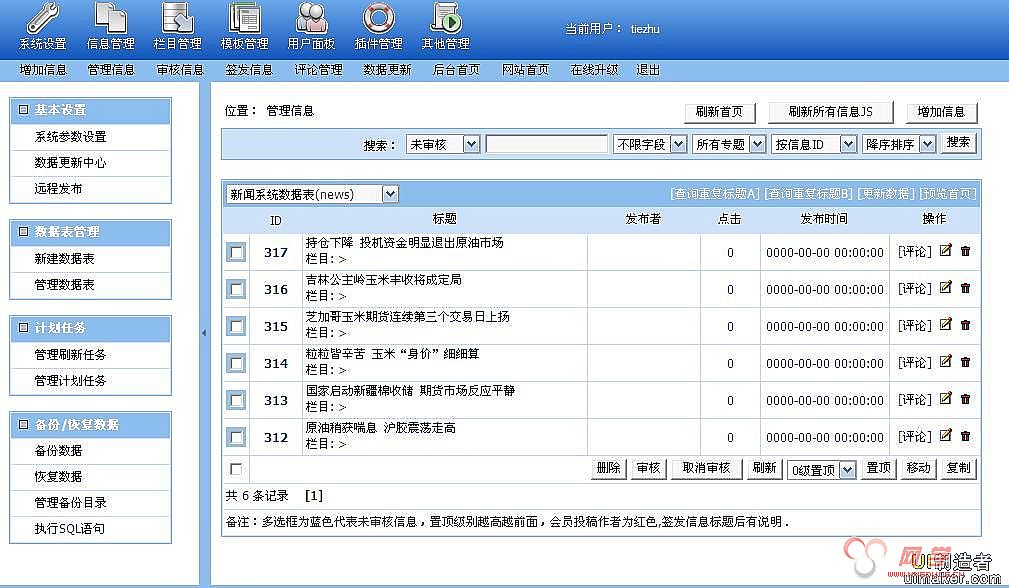This screenshot has width=1009, height=588.
Task: Click inside the search text input field
Action: (546, 143)
